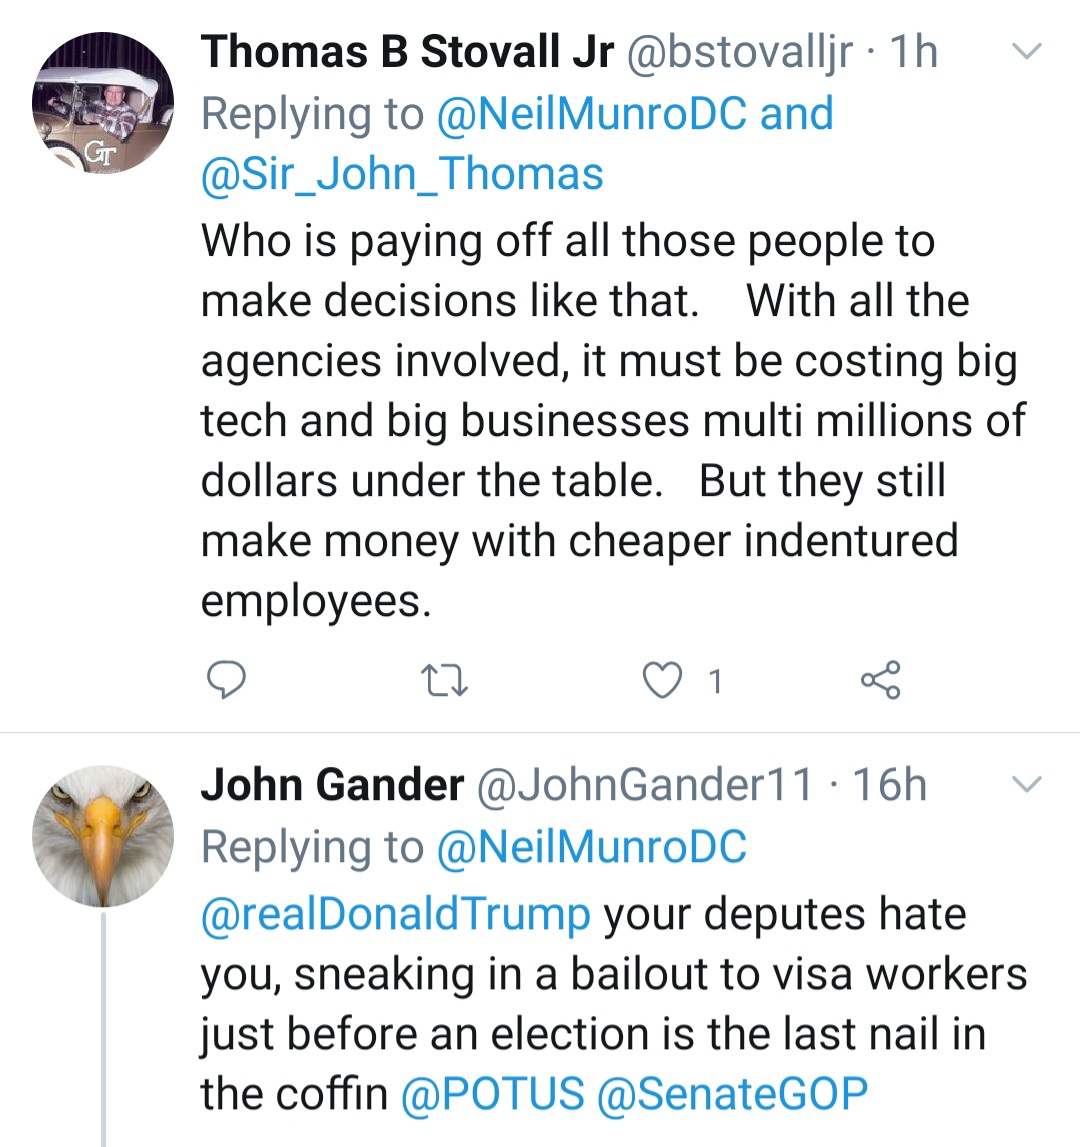The width and height of the screenshot is (1080, 1147).
Task: Open the @realDonaldTrump mention
Action: 396,914
